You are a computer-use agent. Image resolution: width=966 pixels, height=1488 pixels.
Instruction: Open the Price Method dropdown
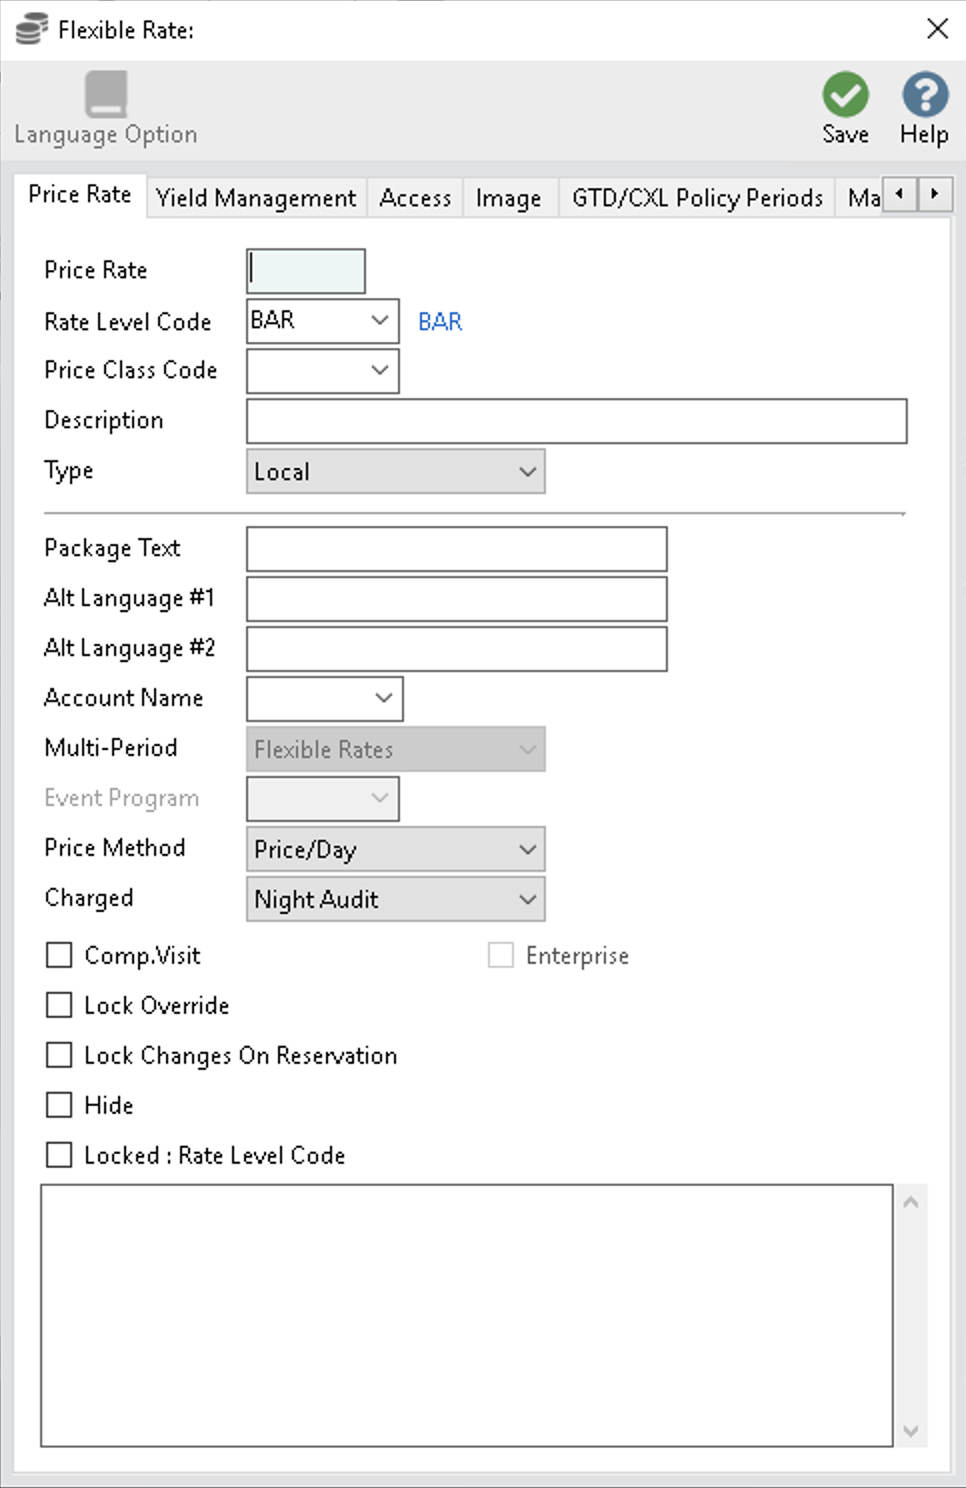coord(527,849)
